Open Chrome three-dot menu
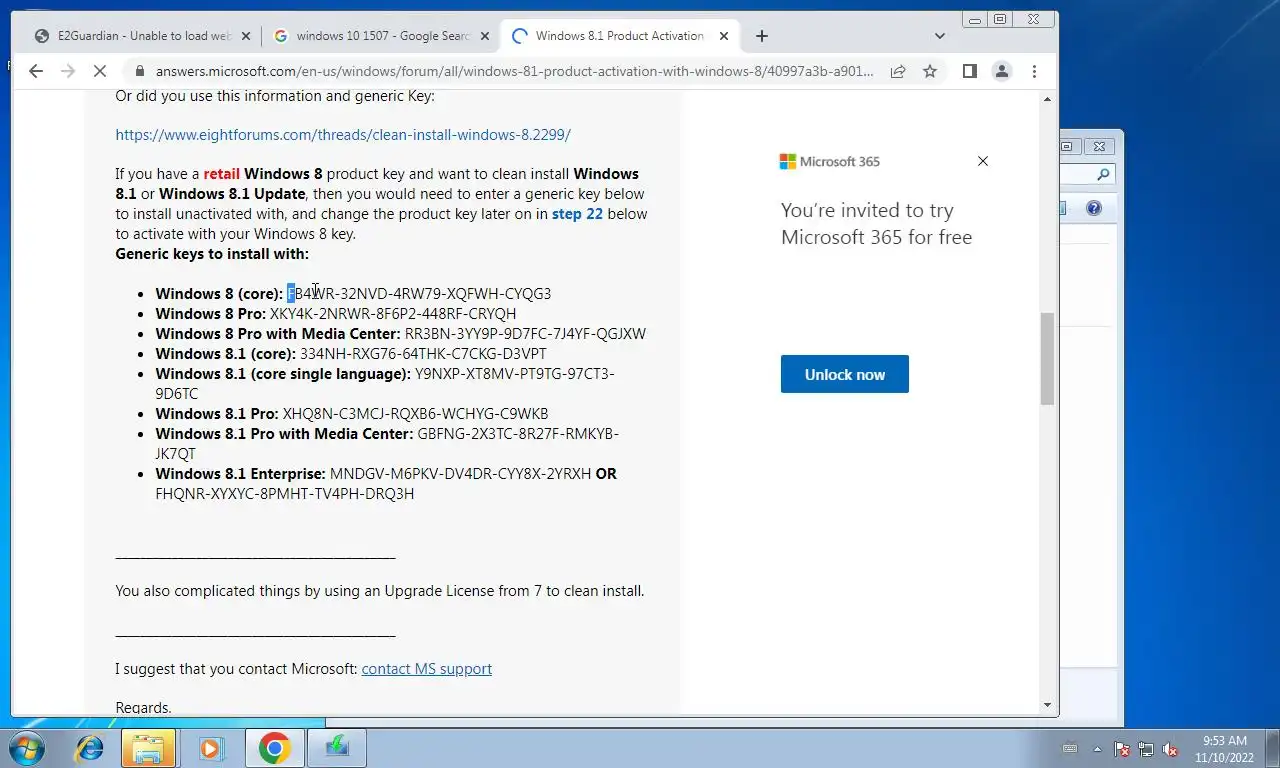Viewport: 1280px width, 768px height. pyautogui.click(x=1034, y=71)
